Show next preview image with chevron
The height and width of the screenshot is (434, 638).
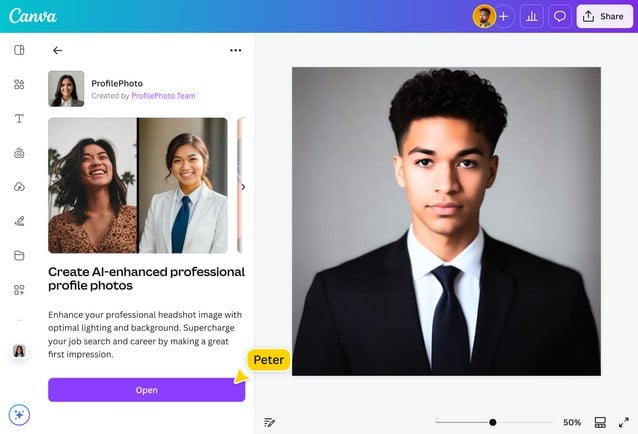[243, 187]
